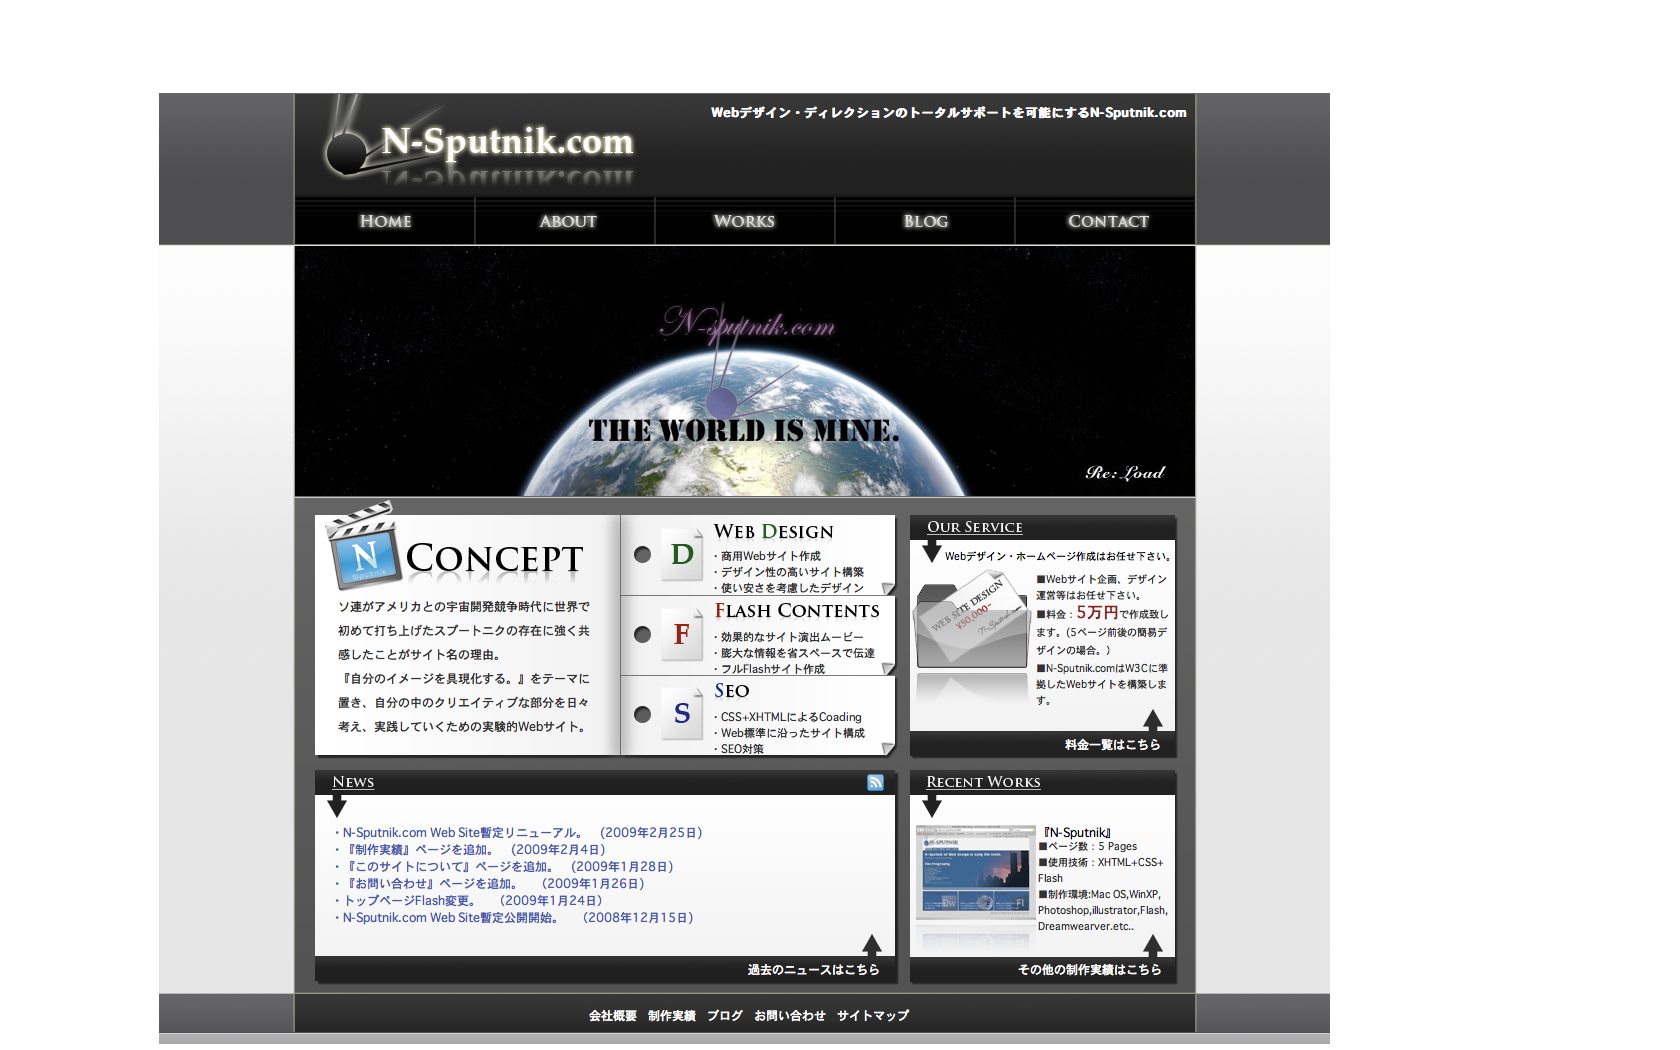Screen dimensions: 1680x1050
Task: Follow the その他の制作実績はこちら link
Action: (1089, 970)
